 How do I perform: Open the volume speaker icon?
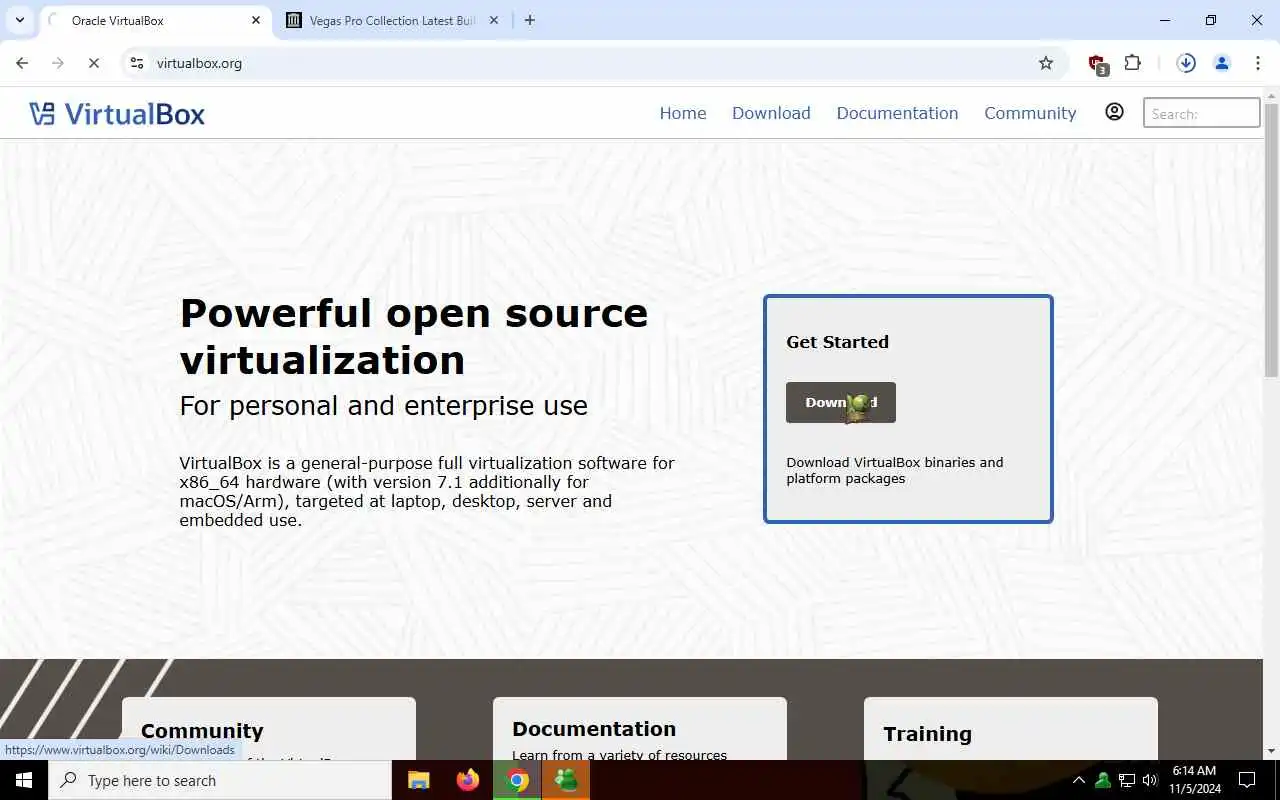(x=1150, y=780)
